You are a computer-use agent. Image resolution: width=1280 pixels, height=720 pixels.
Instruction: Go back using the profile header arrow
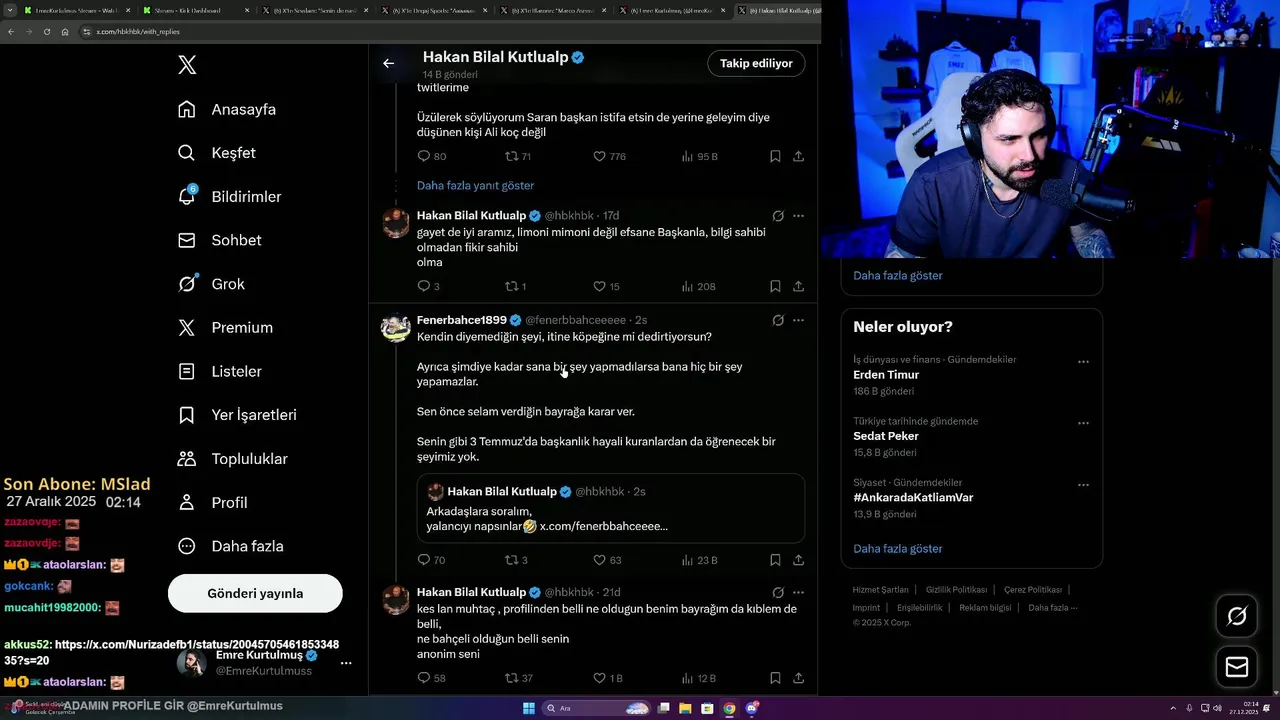click(x=388, y=63)
